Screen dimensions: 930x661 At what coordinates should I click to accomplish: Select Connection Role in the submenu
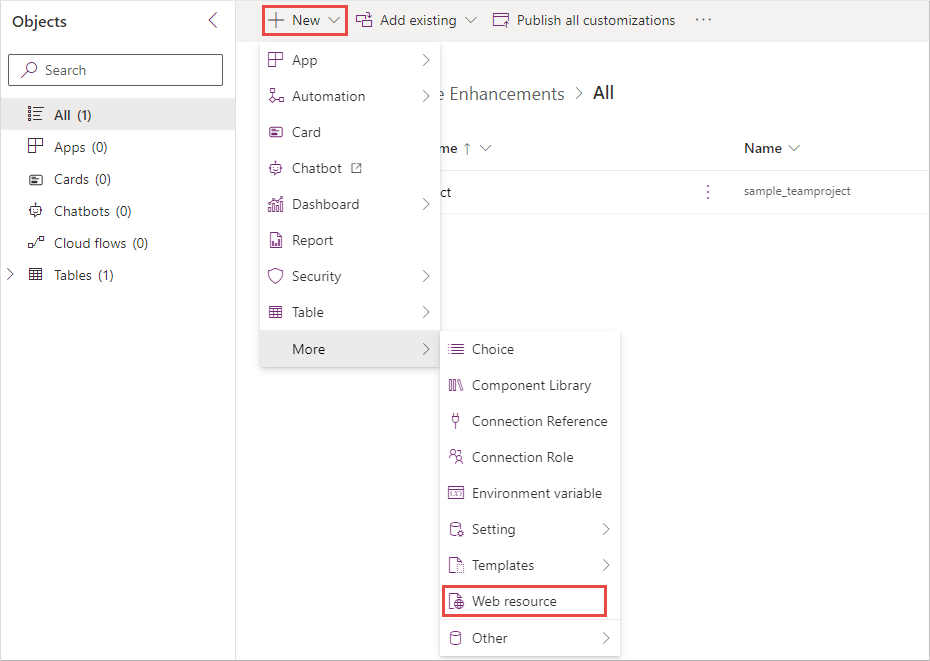coord(530,457)
